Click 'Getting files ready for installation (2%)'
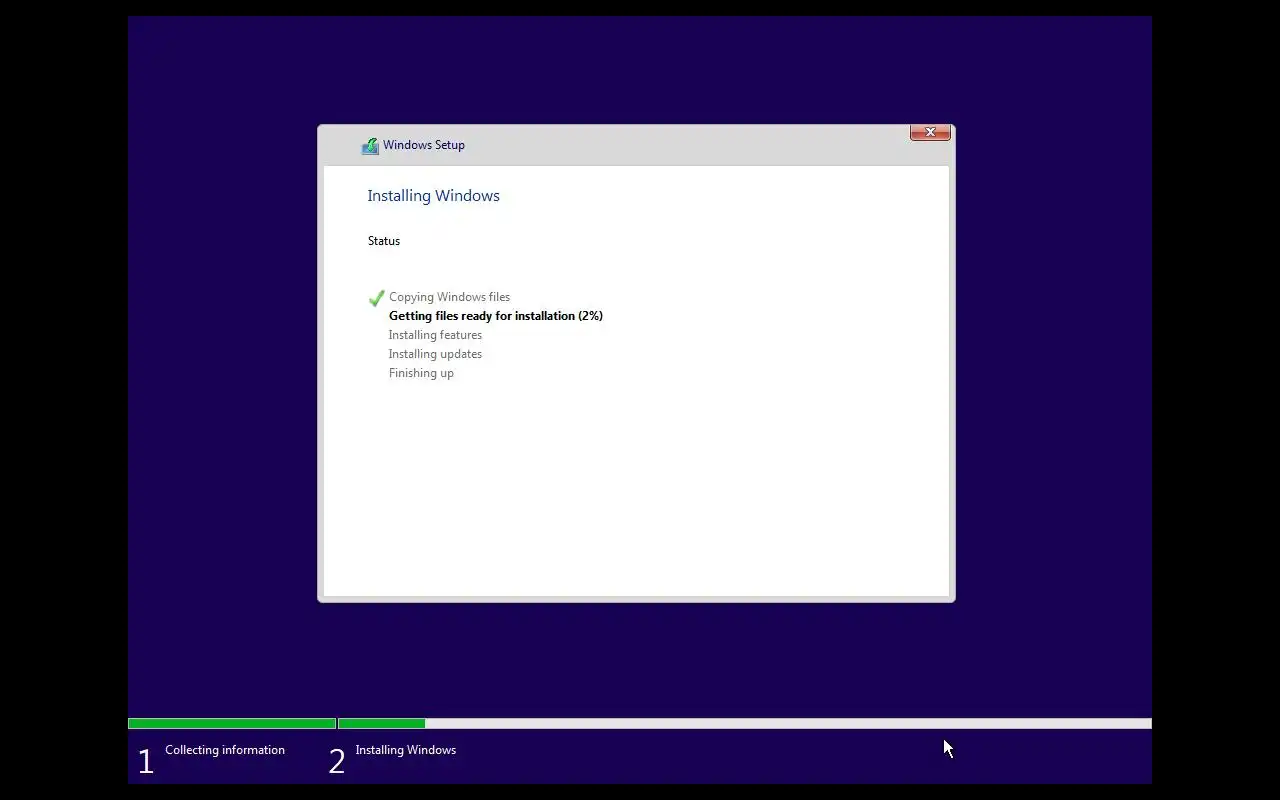Viewport: 1280px width, 800px height. pyautogui.click(x=496, y=316)
